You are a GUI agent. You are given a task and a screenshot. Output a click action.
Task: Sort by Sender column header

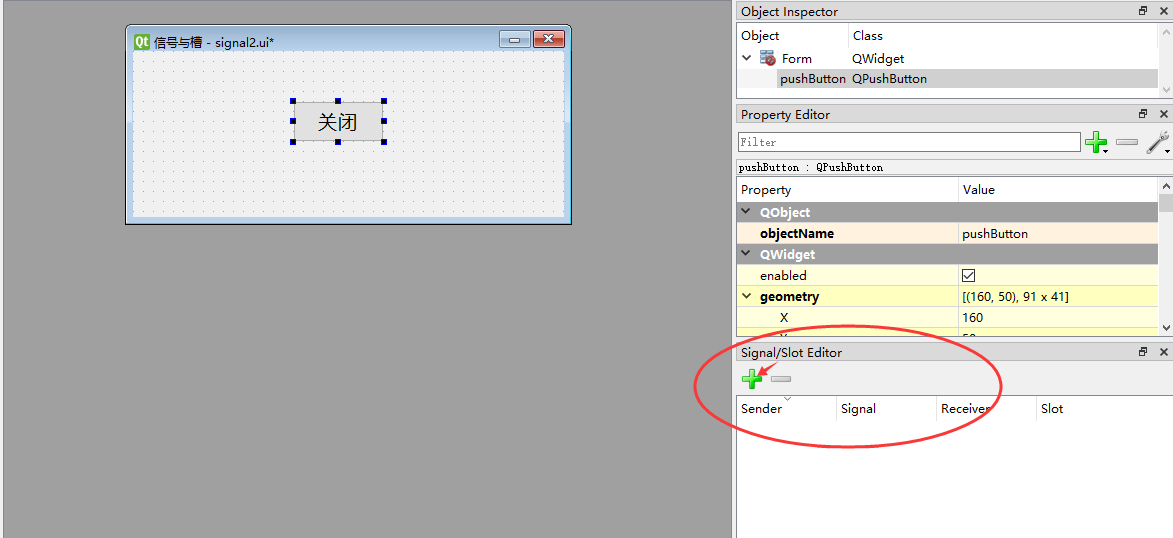click(786, 409)
